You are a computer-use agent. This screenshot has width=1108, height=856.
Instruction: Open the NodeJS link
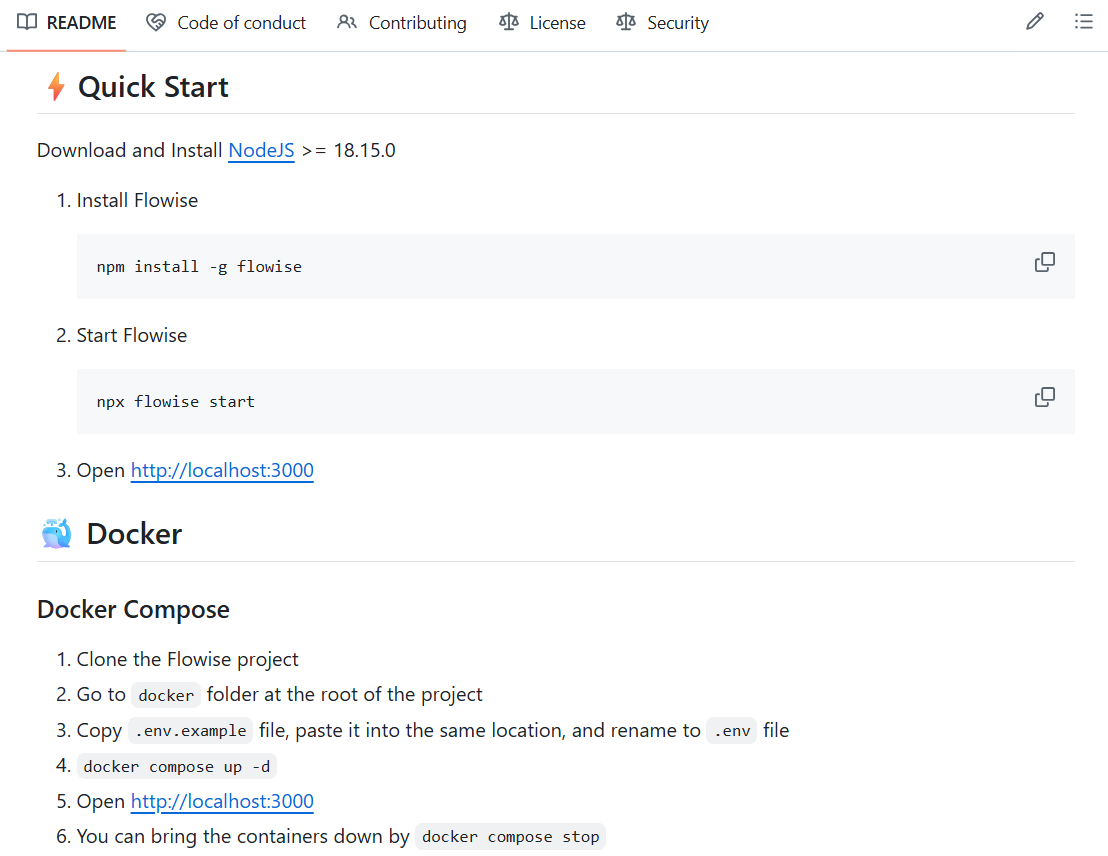pos(261,150)
